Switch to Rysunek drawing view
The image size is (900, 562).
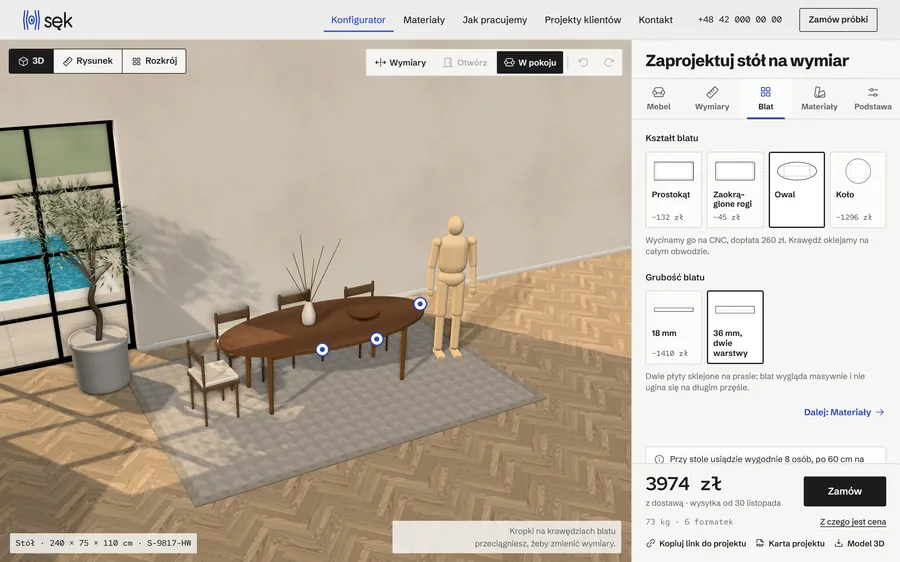point(88,61)
